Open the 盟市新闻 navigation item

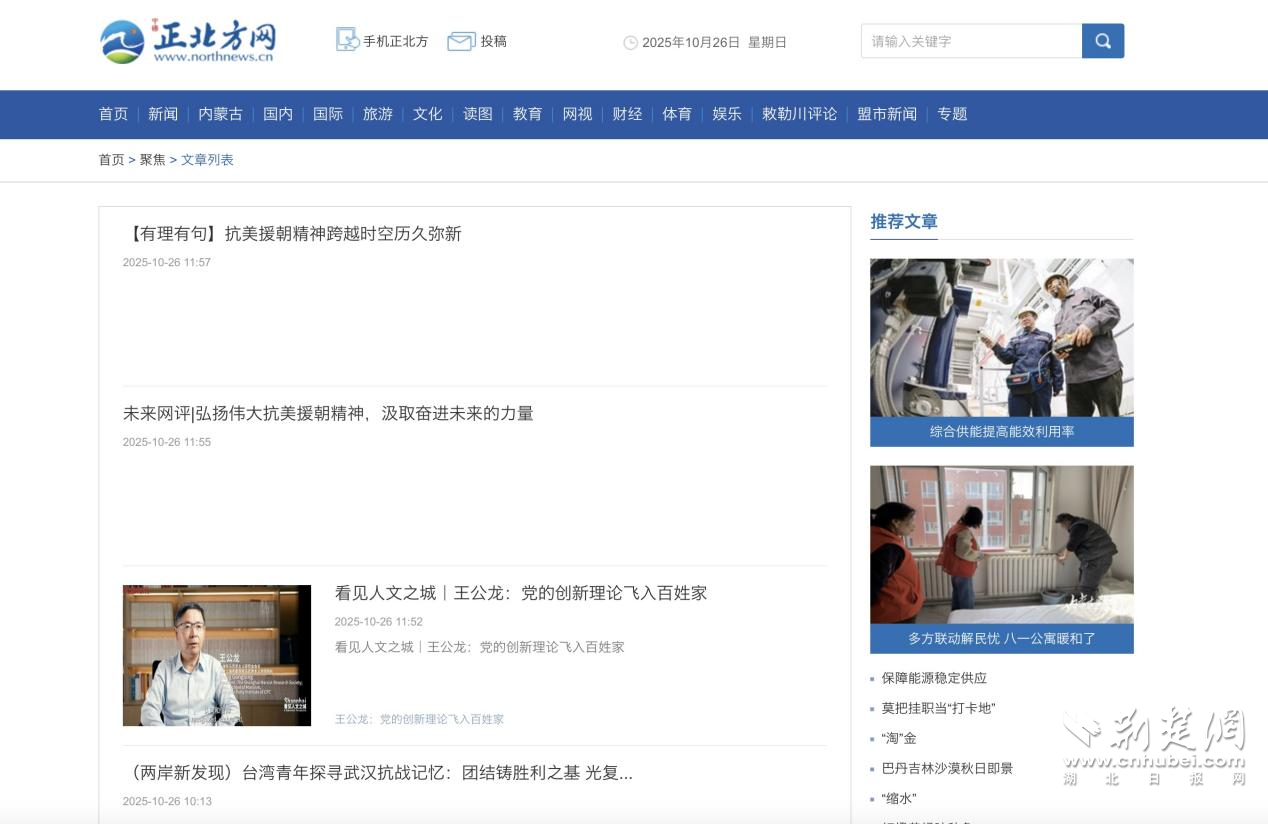tap(886, 114)
